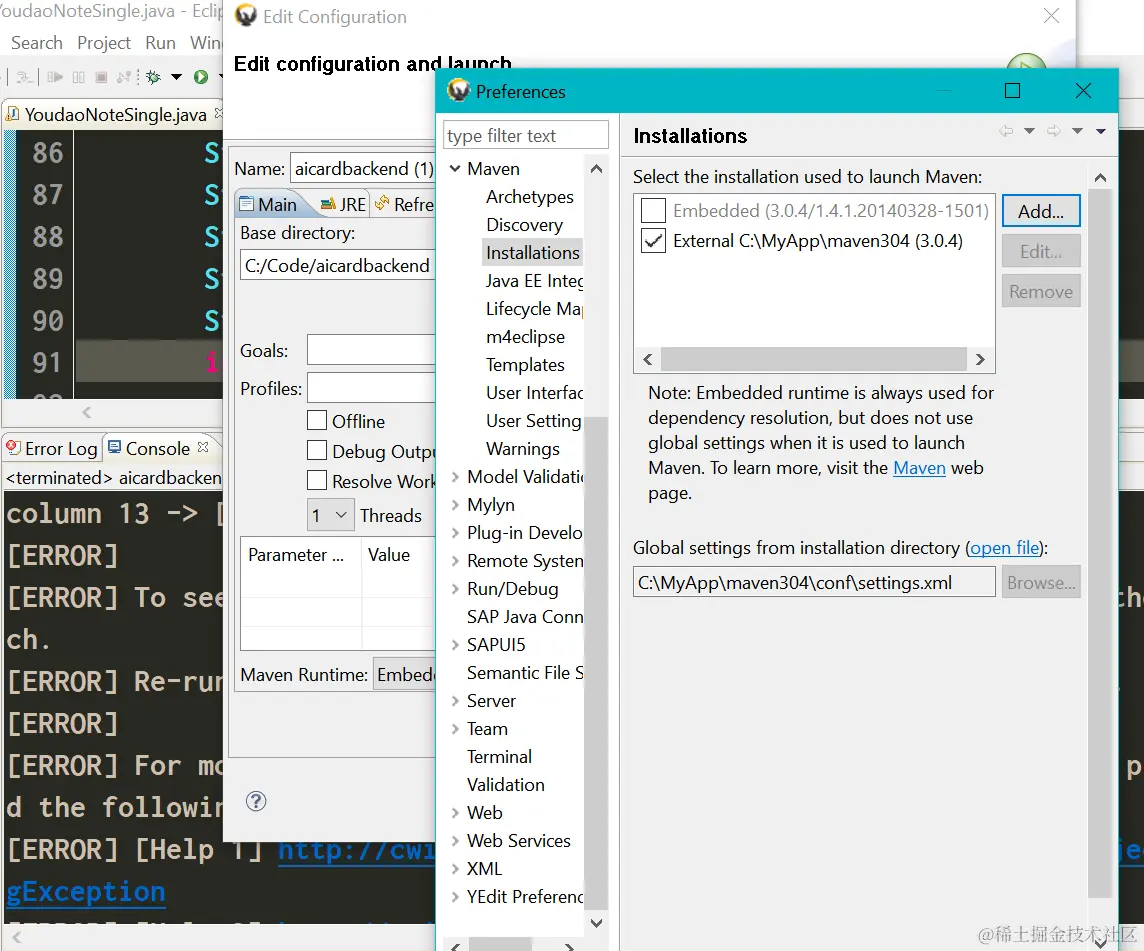Open the forward history dropdown in Preferences
Screen dimensions: 1144x951
click(x=1078, y=131)
